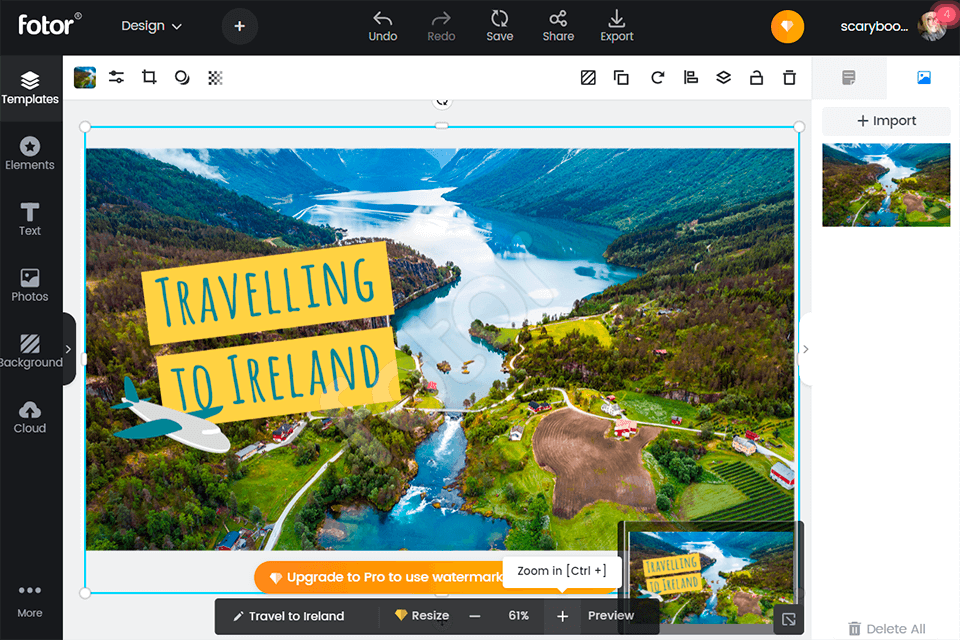Image resolution: width=960 pixels, height=640 pixels.
Task: Open the align options icon
Action: [690, 77]
